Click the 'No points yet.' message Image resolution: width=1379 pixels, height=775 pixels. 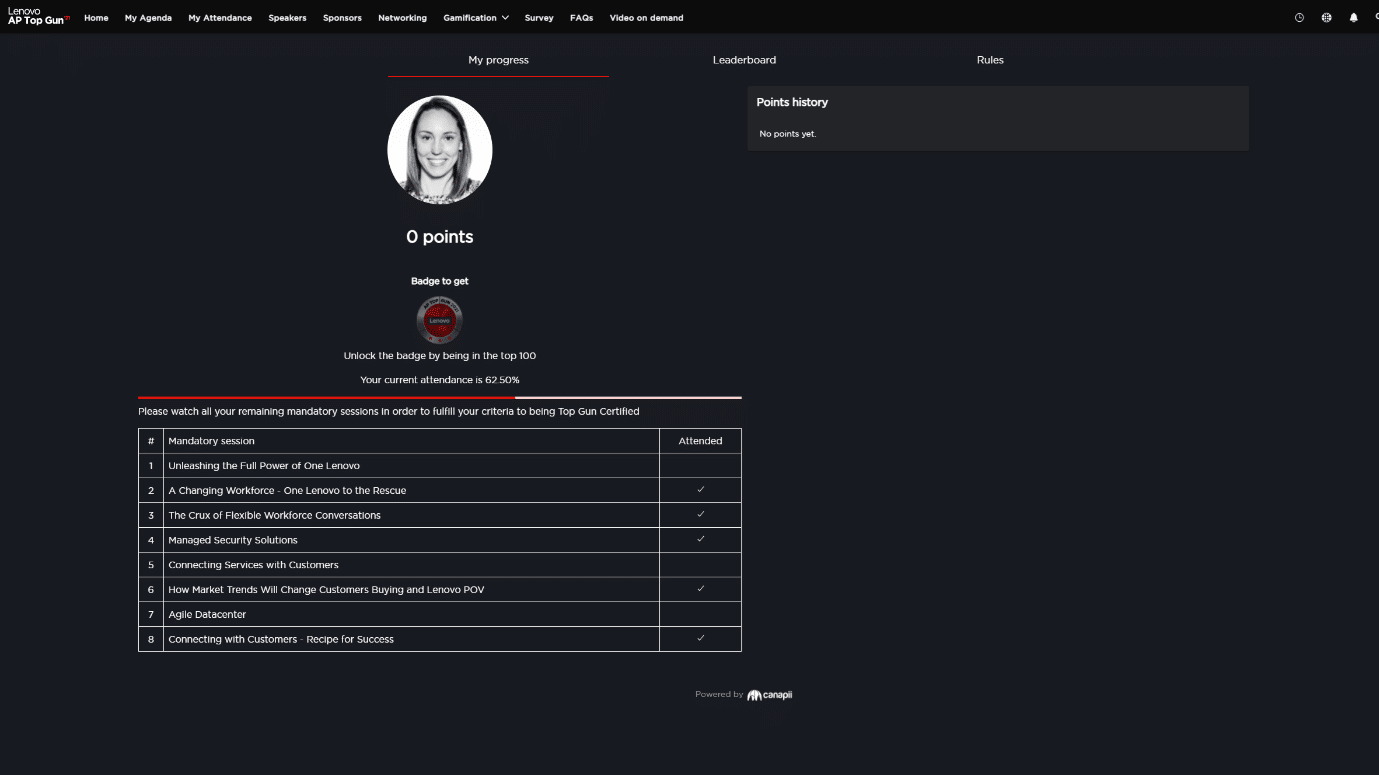click(788, 134)
